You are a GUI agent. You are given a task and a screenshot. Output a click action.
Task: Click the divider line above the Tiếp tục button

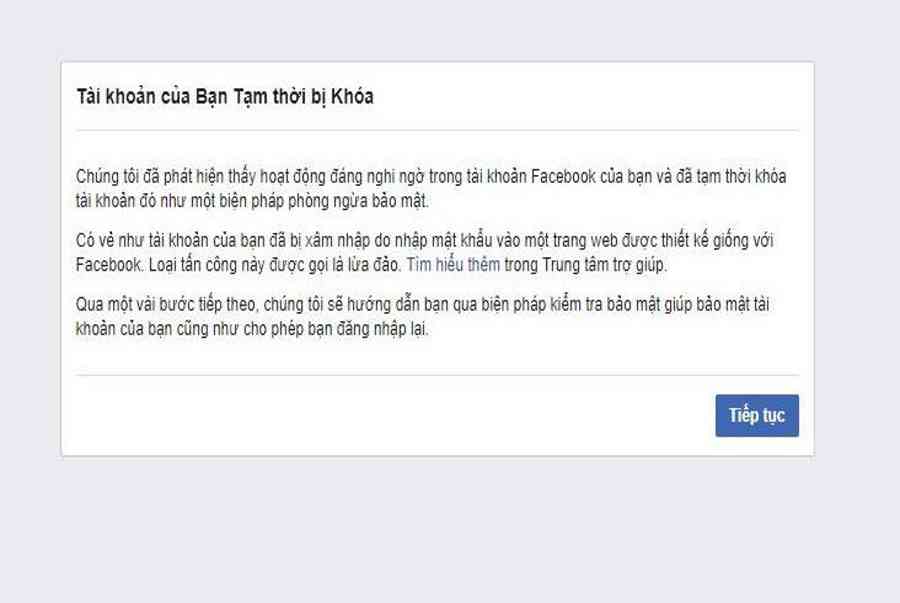437,376
